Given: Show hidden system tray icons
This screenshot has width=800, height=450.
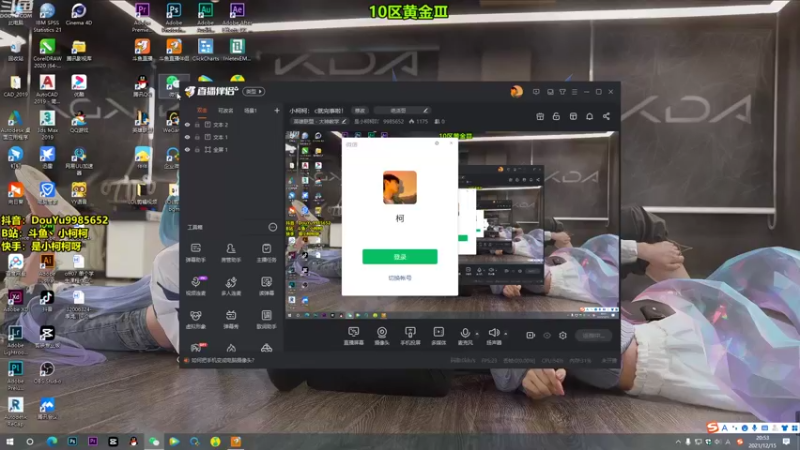Looking at the screenshot, I should click(x=678, y=442).
